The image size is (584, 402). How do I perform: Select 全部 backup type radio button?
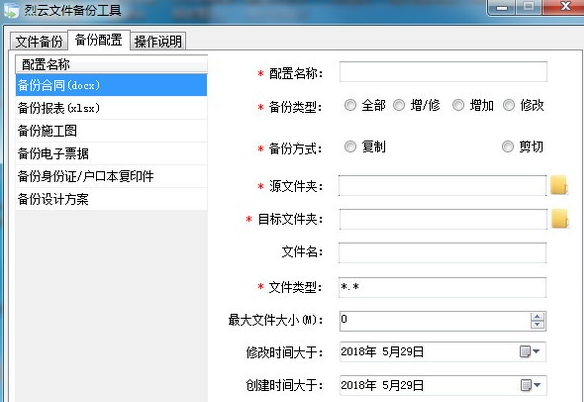tap(350, 105)
